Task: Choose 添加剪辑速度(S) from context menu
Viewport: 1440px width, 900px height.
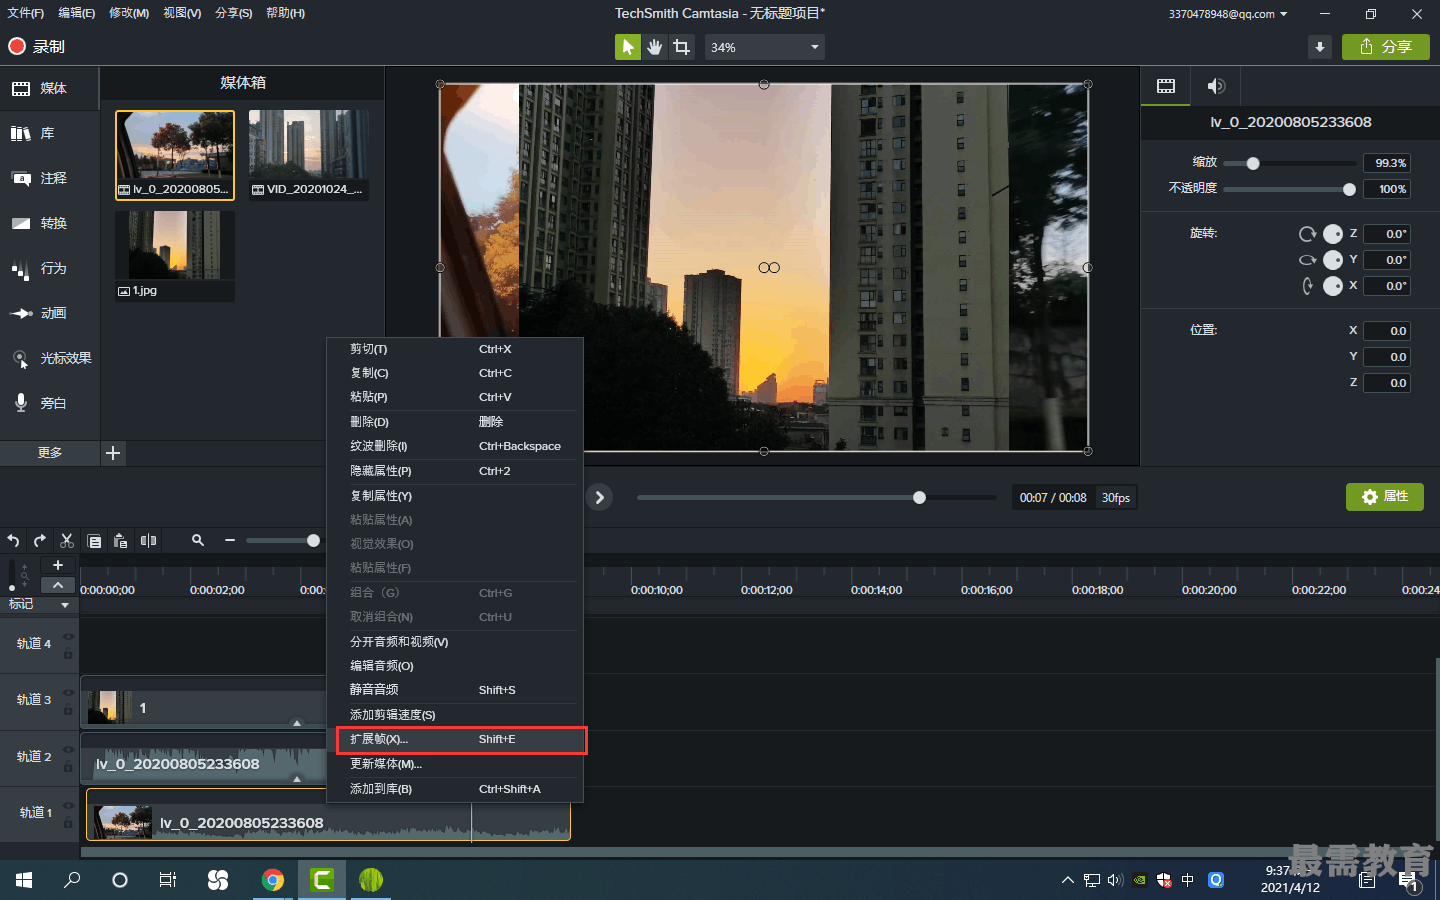Action: coord(455,715)
